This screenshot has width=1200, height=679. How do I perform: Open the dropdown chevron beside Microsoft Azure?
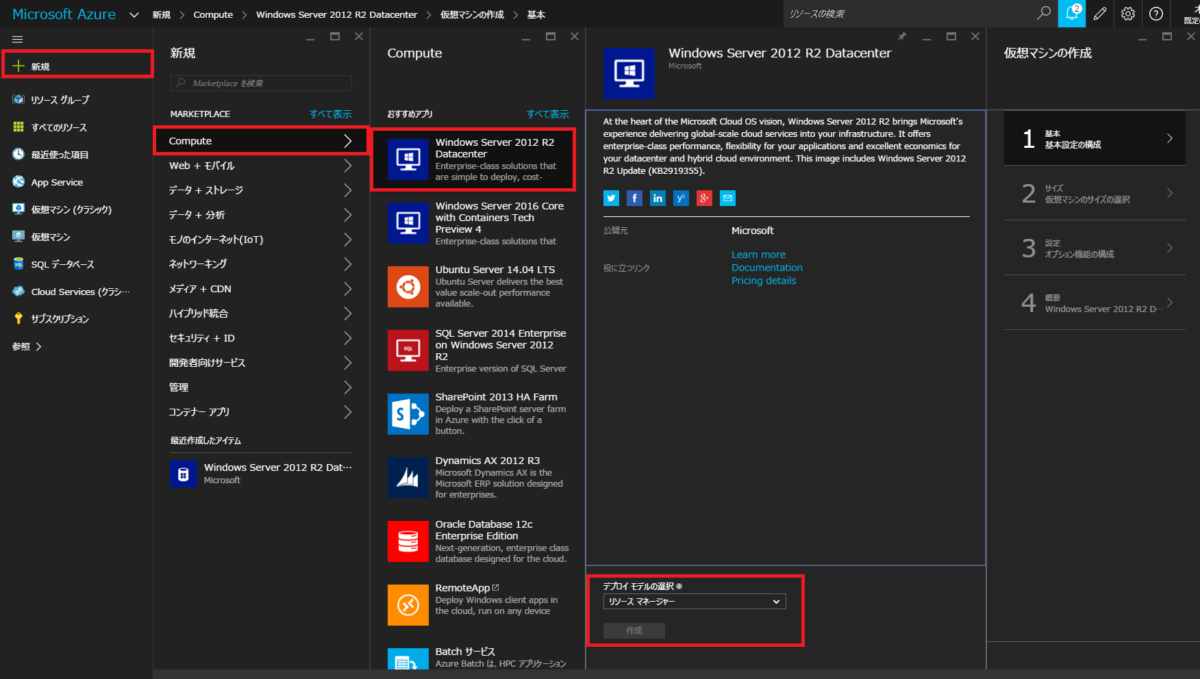pos(134,14)
